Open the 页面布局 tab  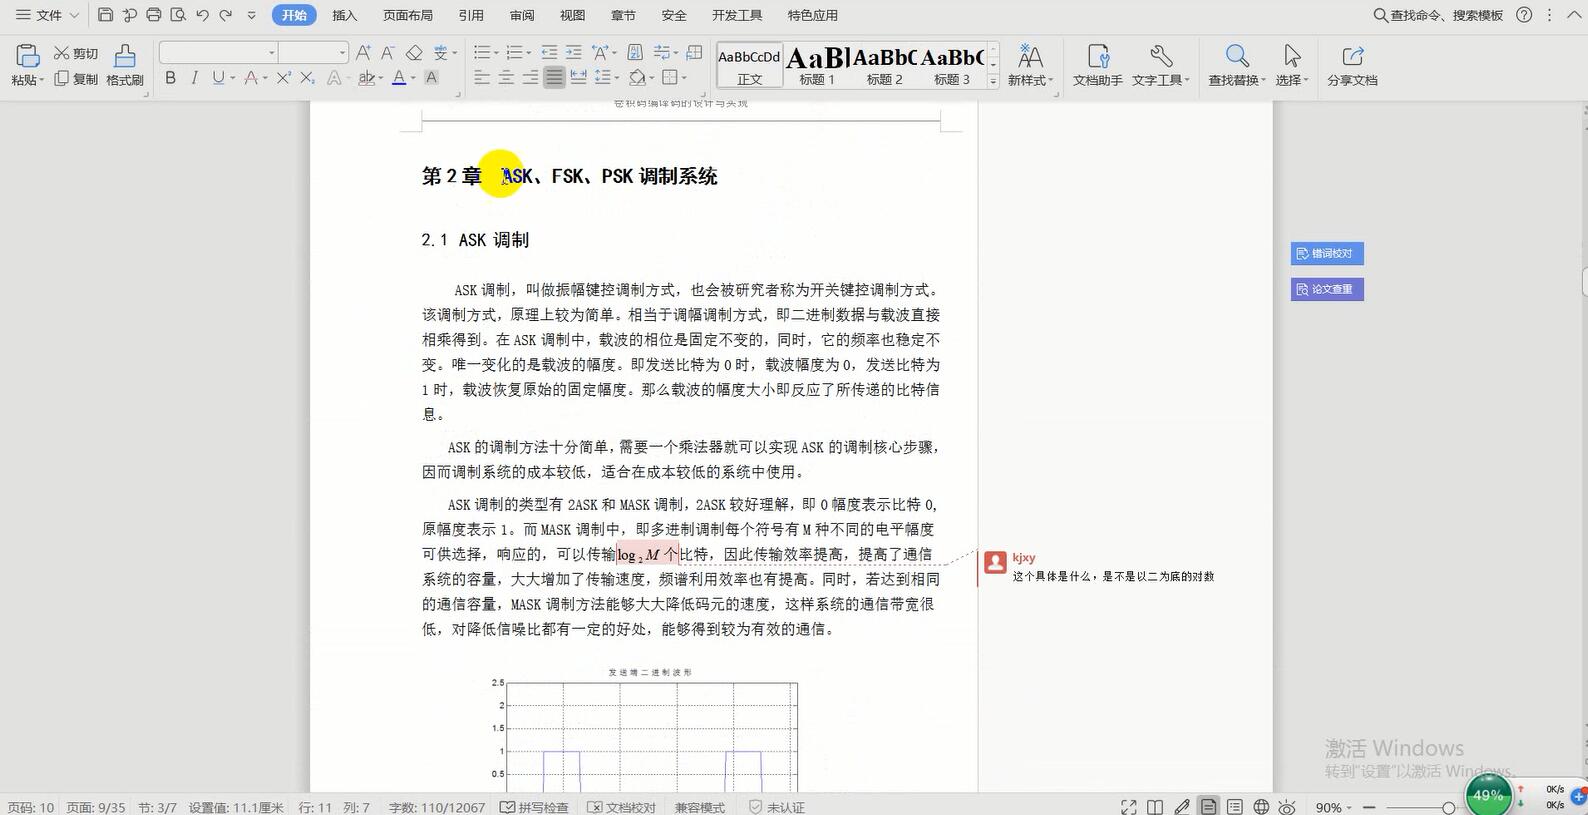click(x=408, y=15)
